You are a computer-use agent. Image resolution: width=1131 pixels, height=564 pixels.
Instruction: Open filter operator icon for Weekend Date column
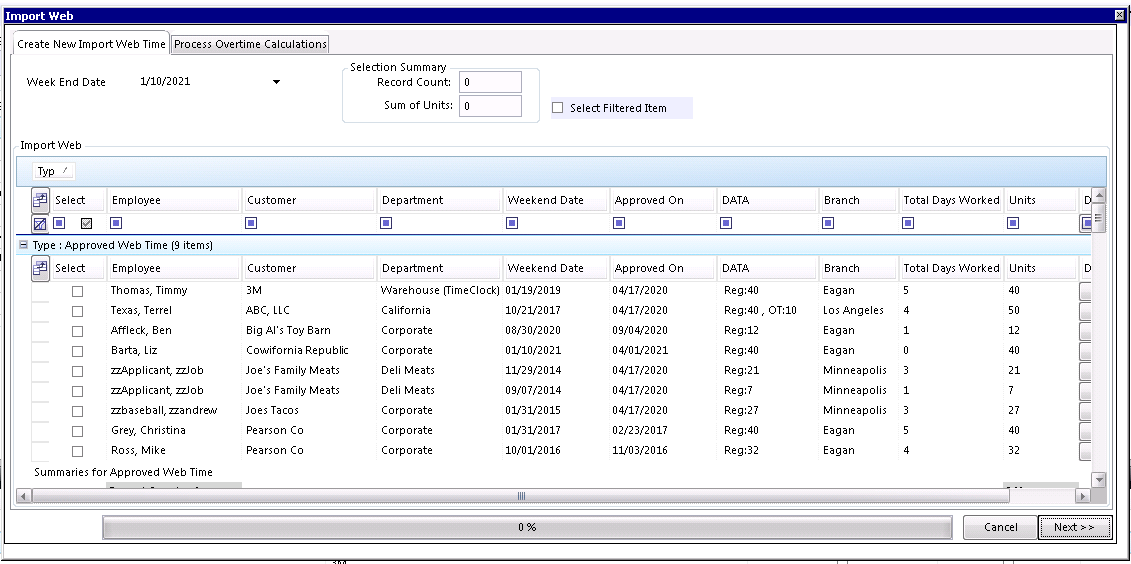[512, 224]
